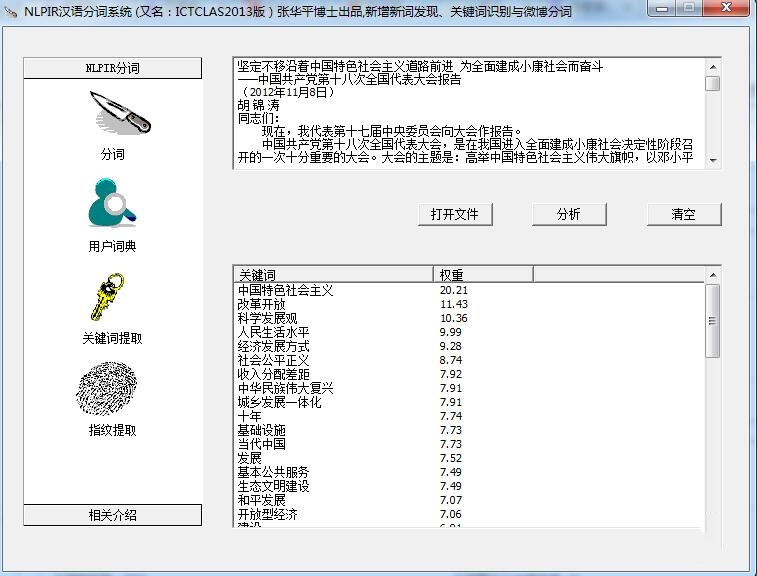Screen dimensions: 757x576
Task: Select the 和平发展 keyword row
Action: 468,500
